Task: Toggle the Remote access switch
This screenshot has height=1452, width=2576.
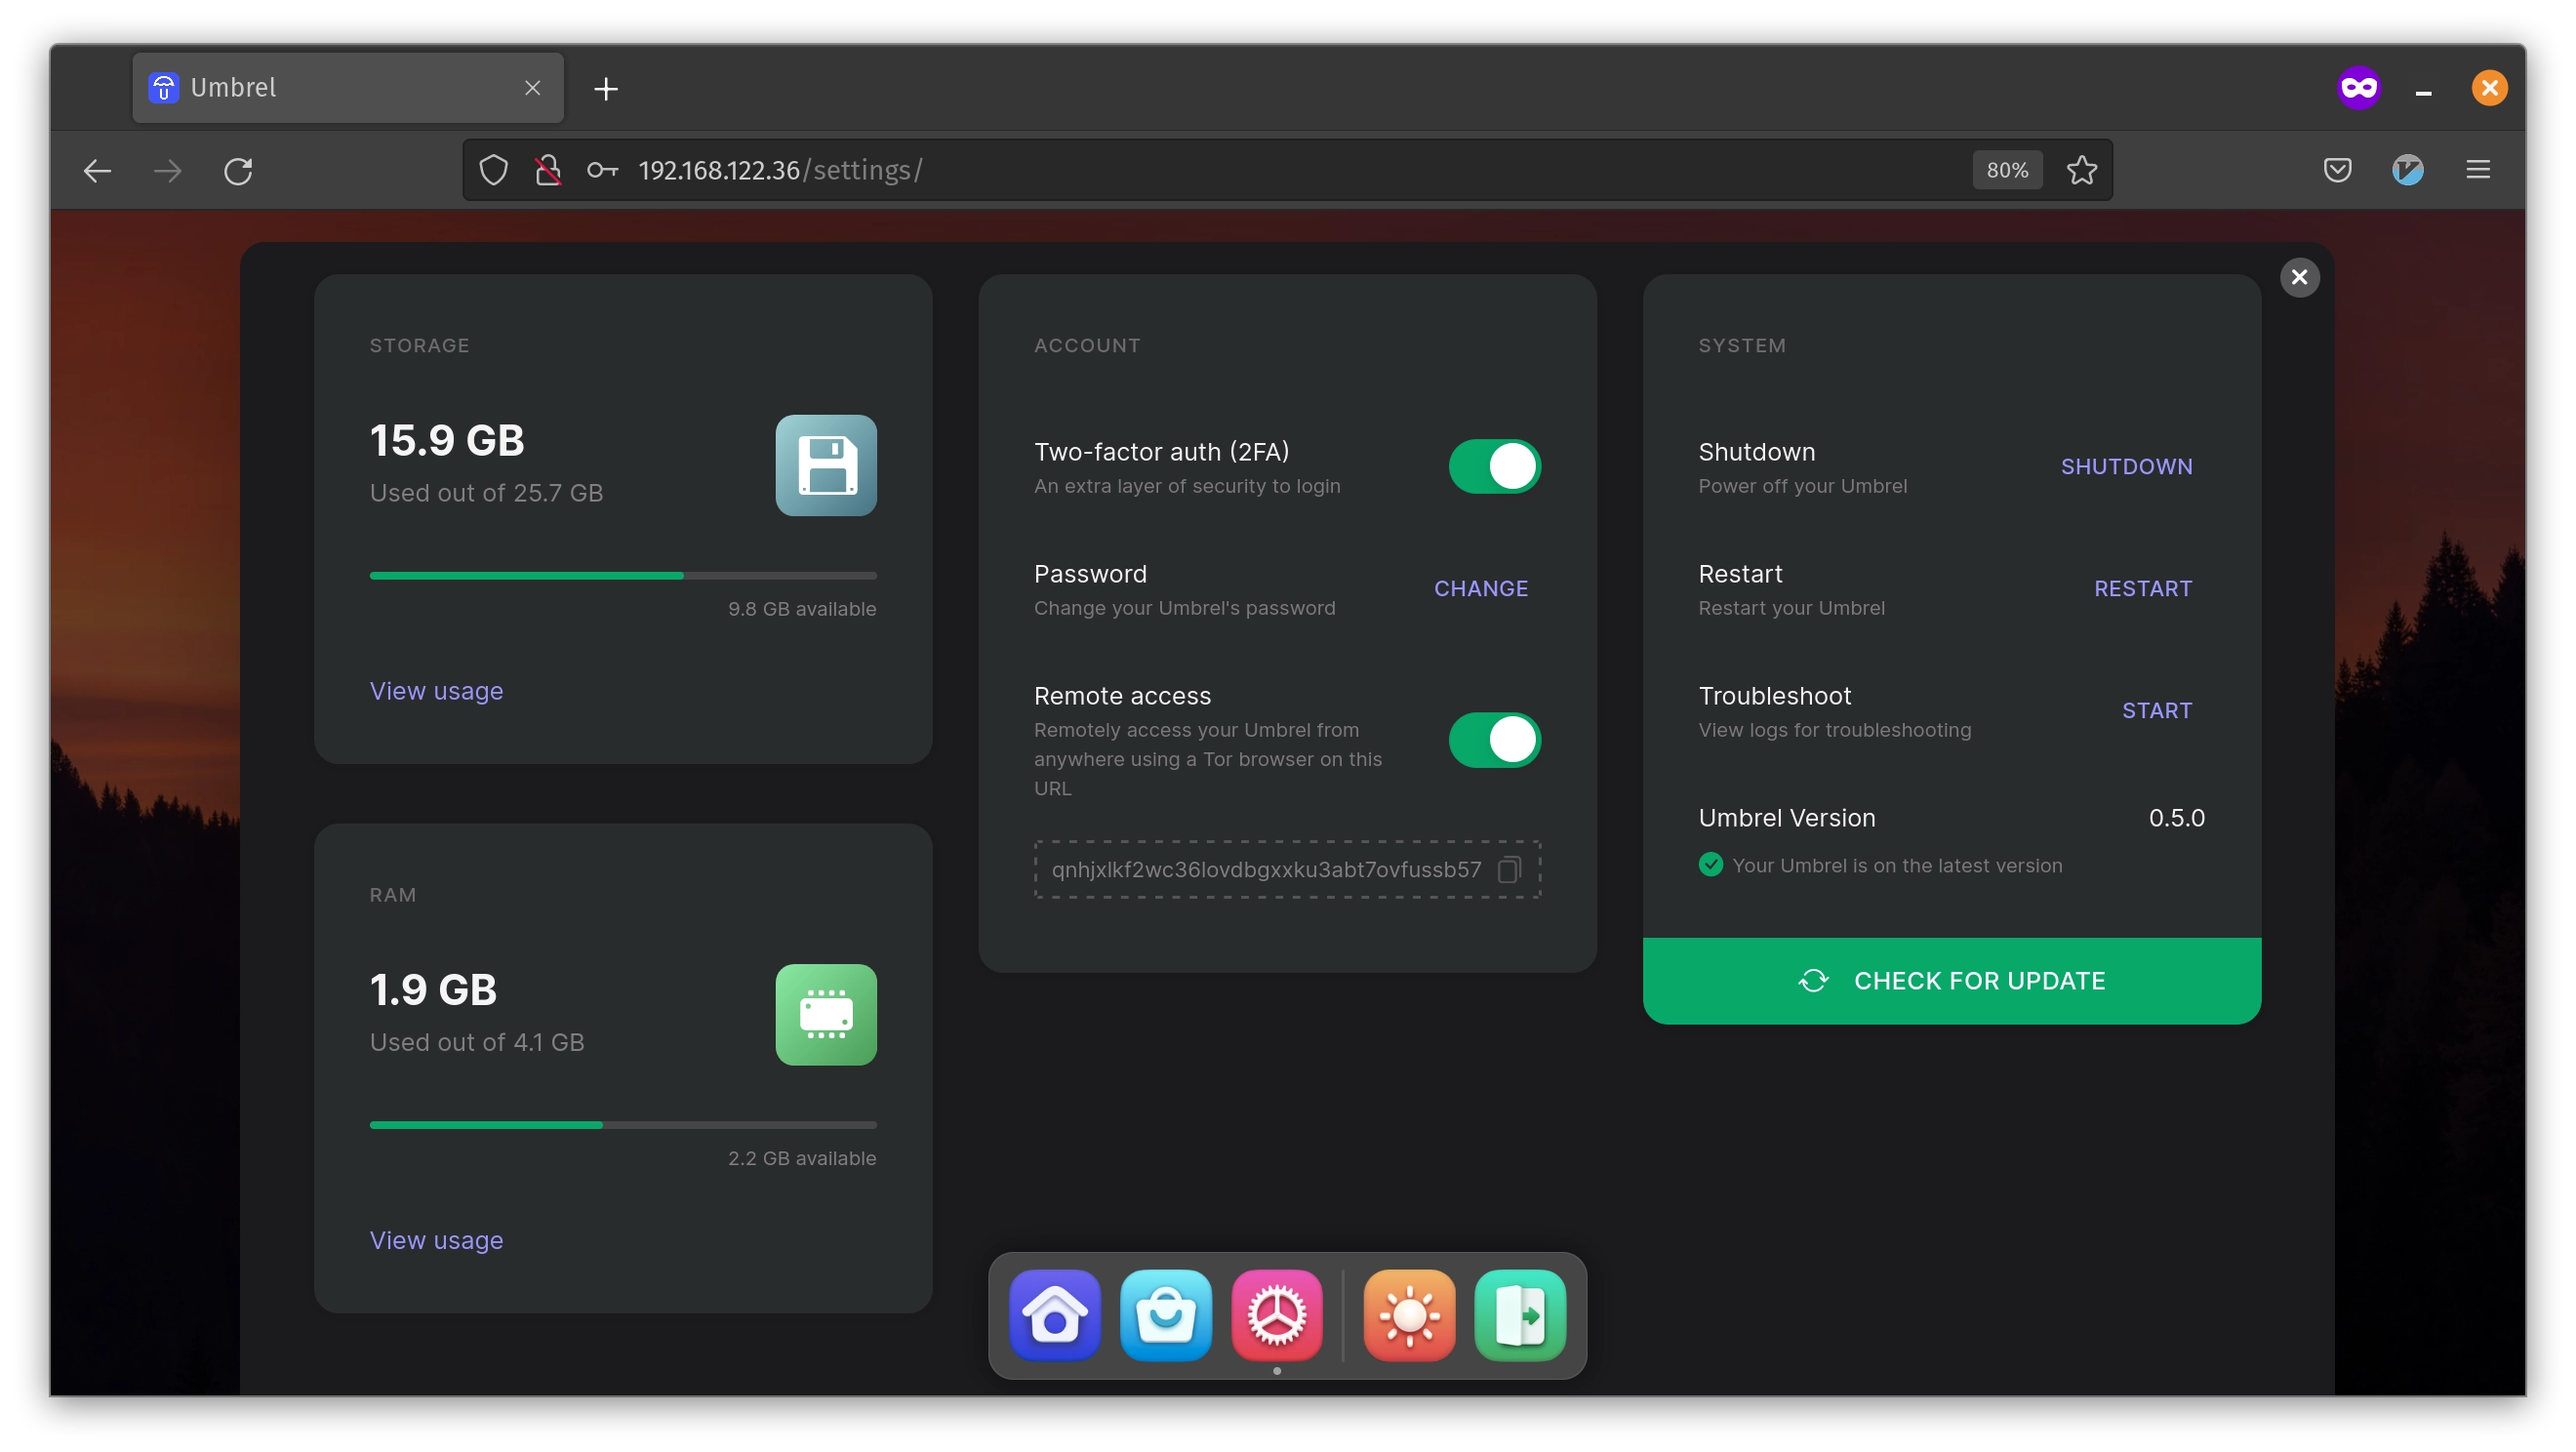Action: coord(1494,740)
